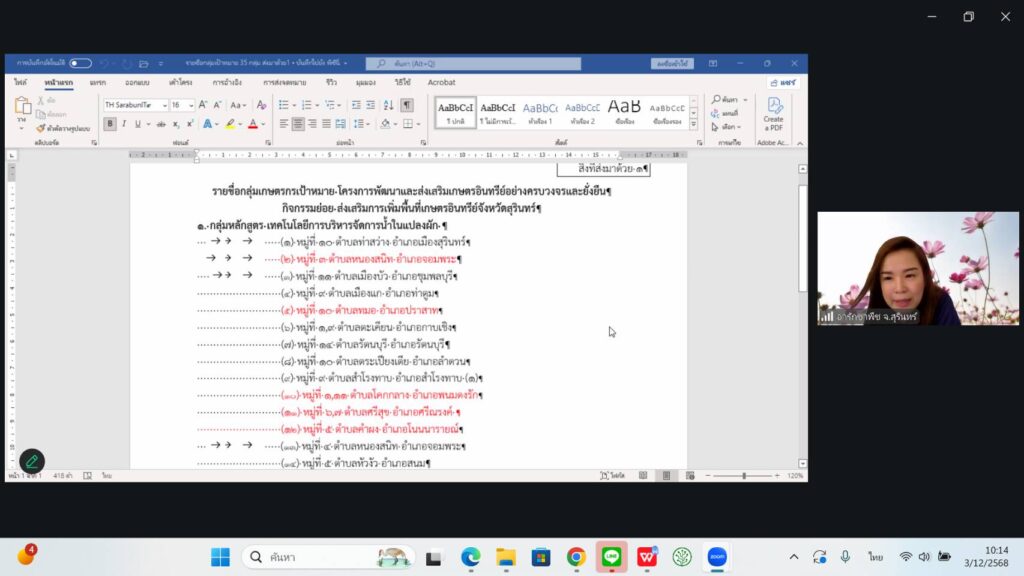Click the Format Painter brush icon
Image resolution: width=1024 pixels, height=576 pixels.
[41, 128]
